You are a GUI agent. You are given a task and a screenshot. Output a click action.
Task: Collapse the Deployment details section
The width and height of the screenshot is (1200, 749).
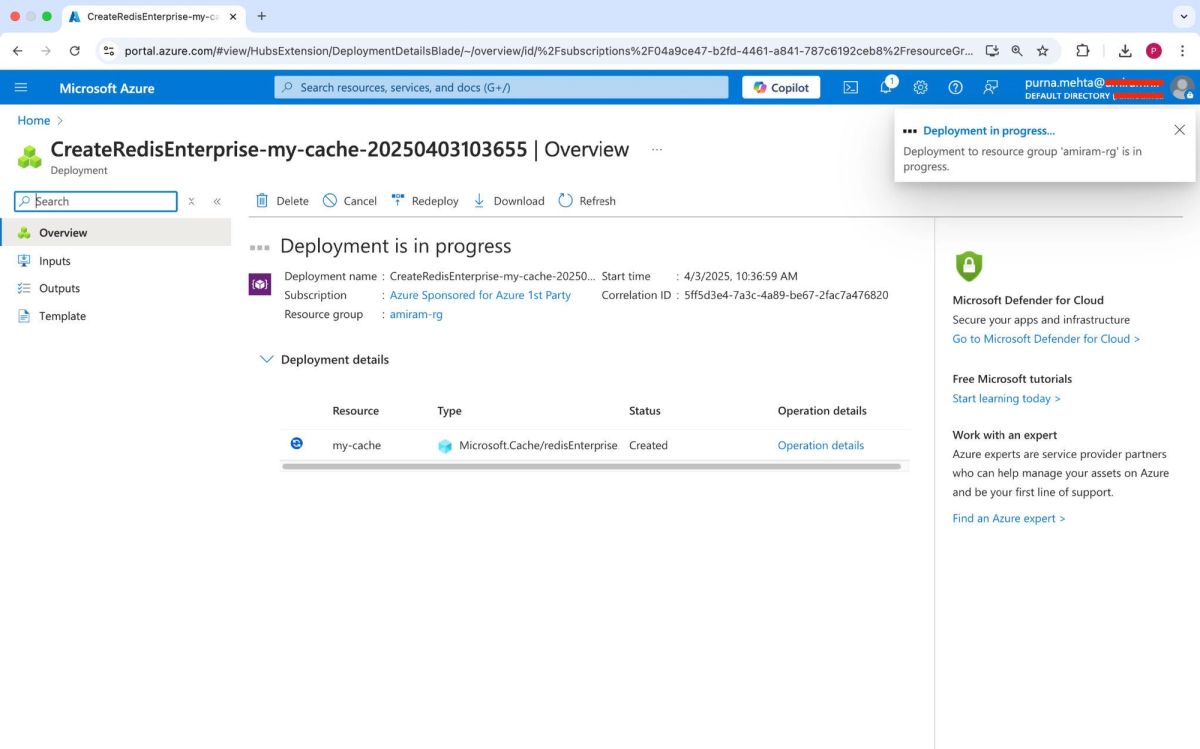[x=267, y=359]
